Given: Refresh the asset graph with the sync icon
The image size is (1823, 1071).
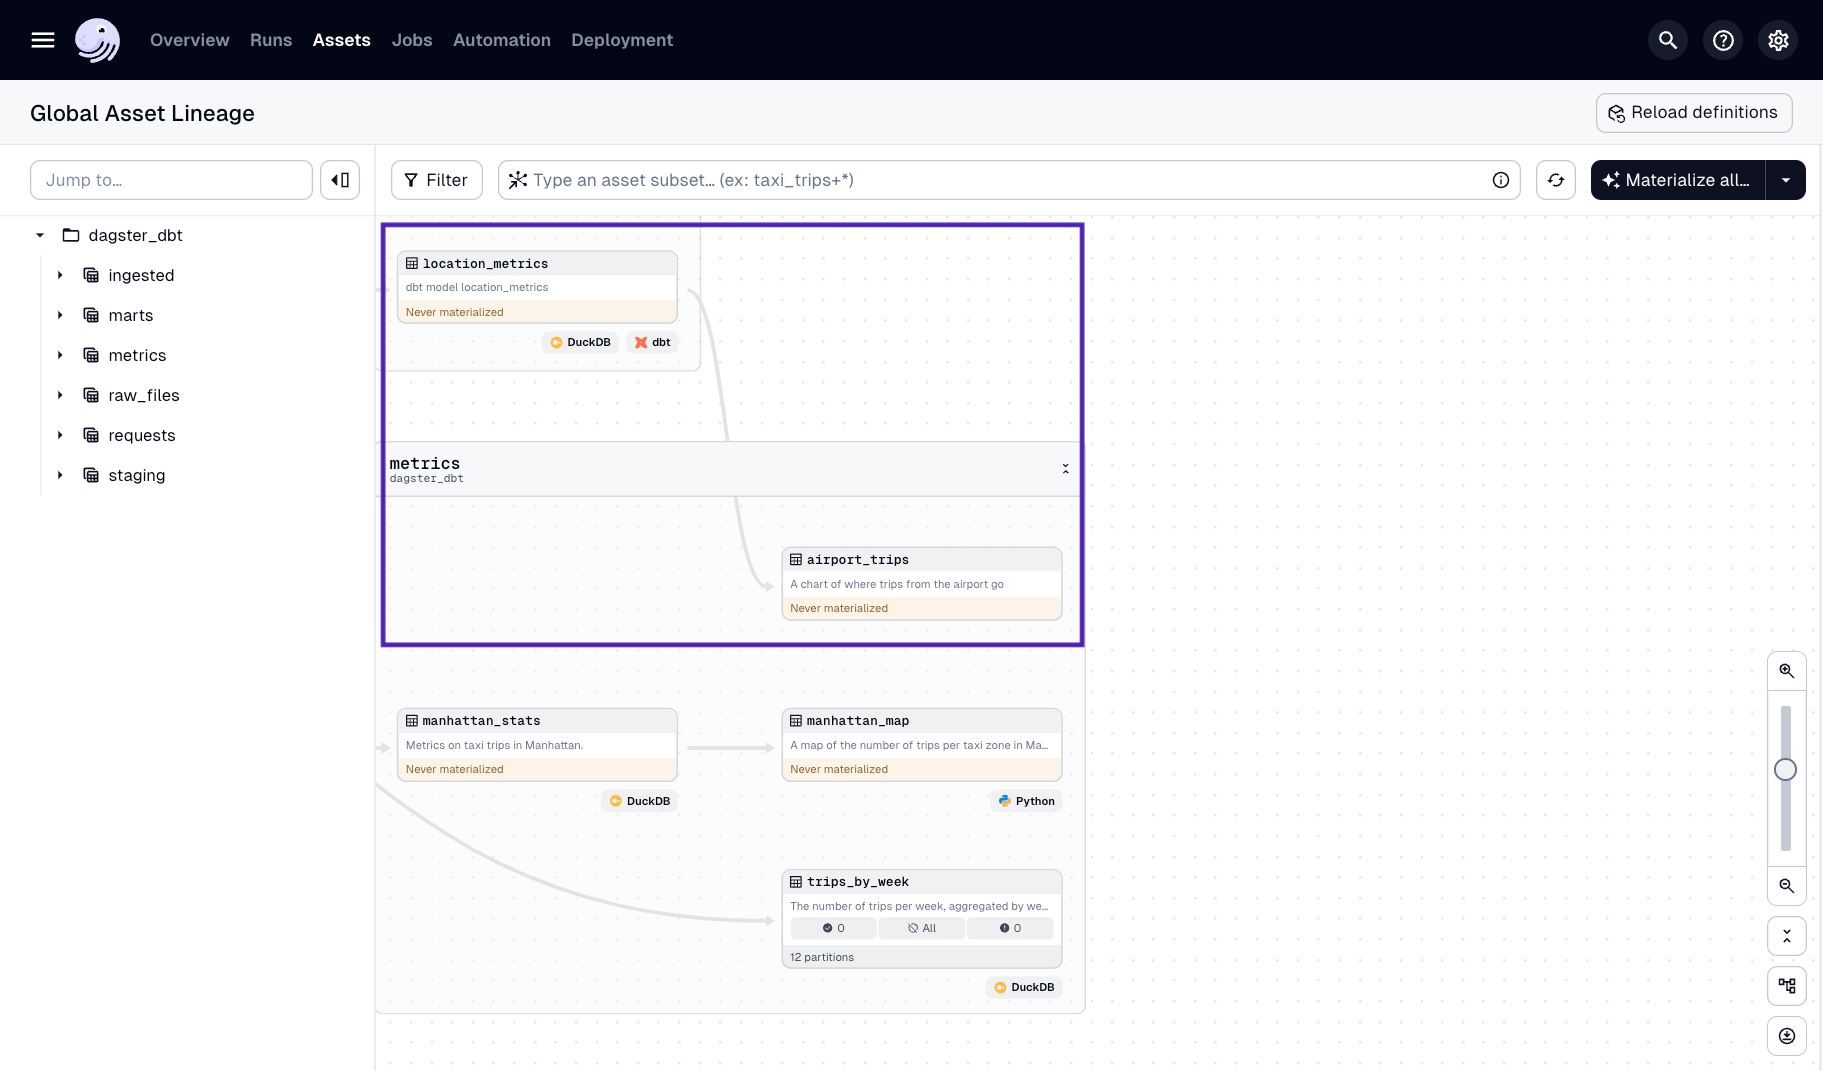Looking at the screenshot, I should (1555, 180).
